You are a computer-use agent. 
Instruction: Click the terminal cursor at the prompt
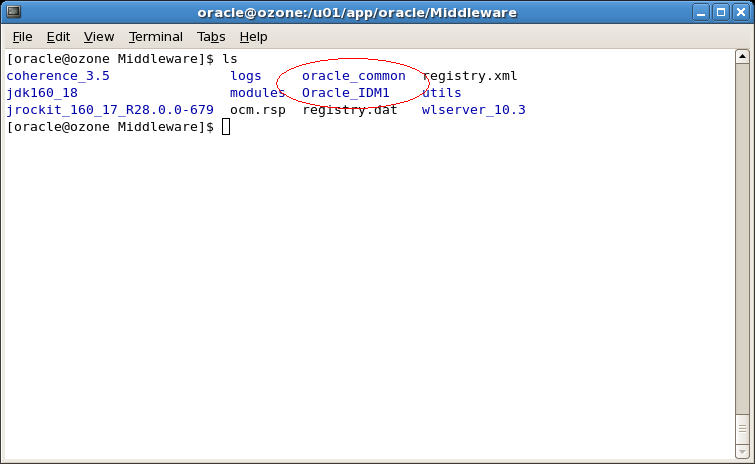[x=226, y=127]
